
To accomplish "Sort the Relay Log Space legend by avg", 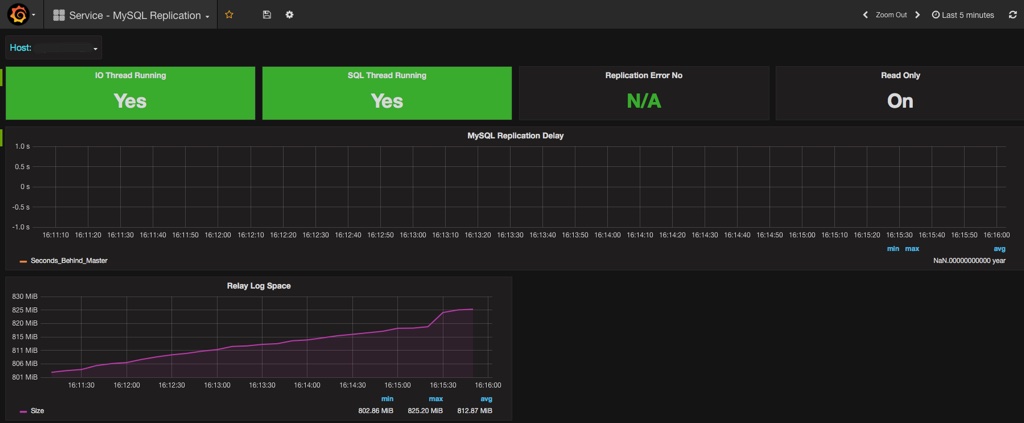I will (486, 399).
